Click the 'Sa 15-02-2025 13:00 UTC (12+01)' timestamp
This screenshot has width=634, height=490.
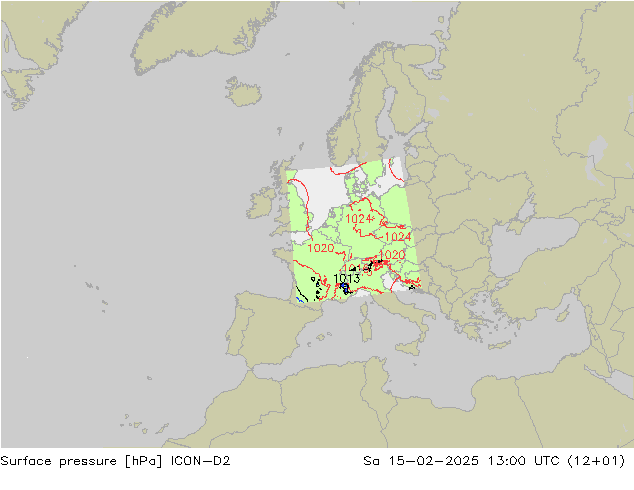pyautogui.click(x=494, y=461)
